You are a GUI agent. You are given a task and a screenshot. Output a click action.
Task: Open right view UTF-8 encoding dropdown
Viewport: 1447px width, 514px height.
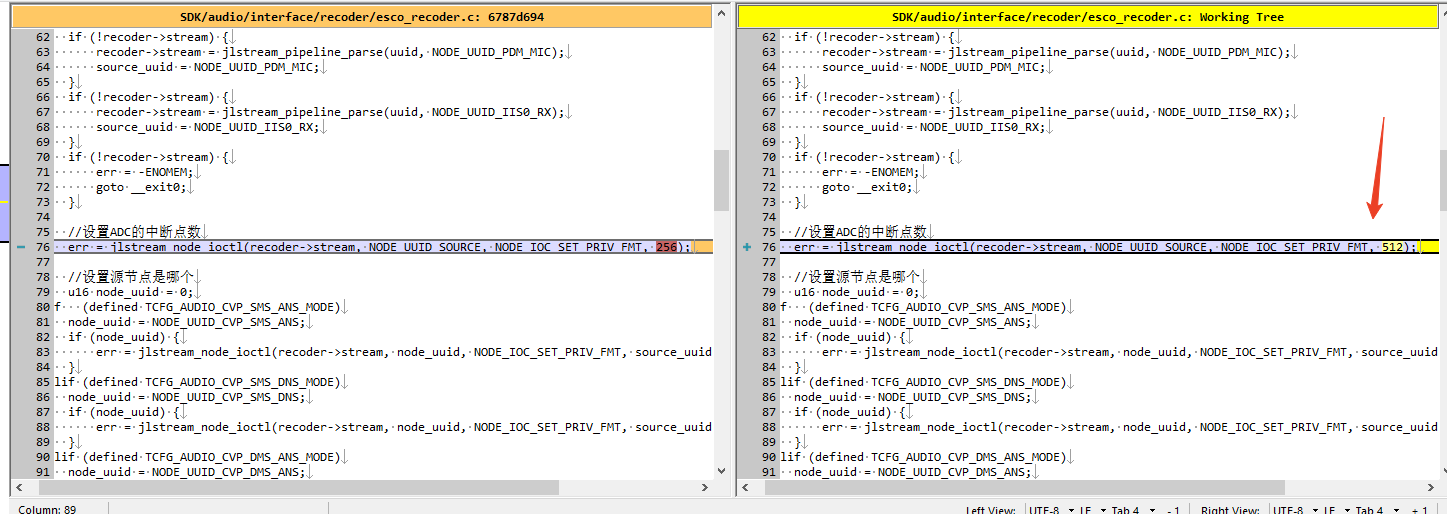pyautogui.click(x=1296, y=510)
